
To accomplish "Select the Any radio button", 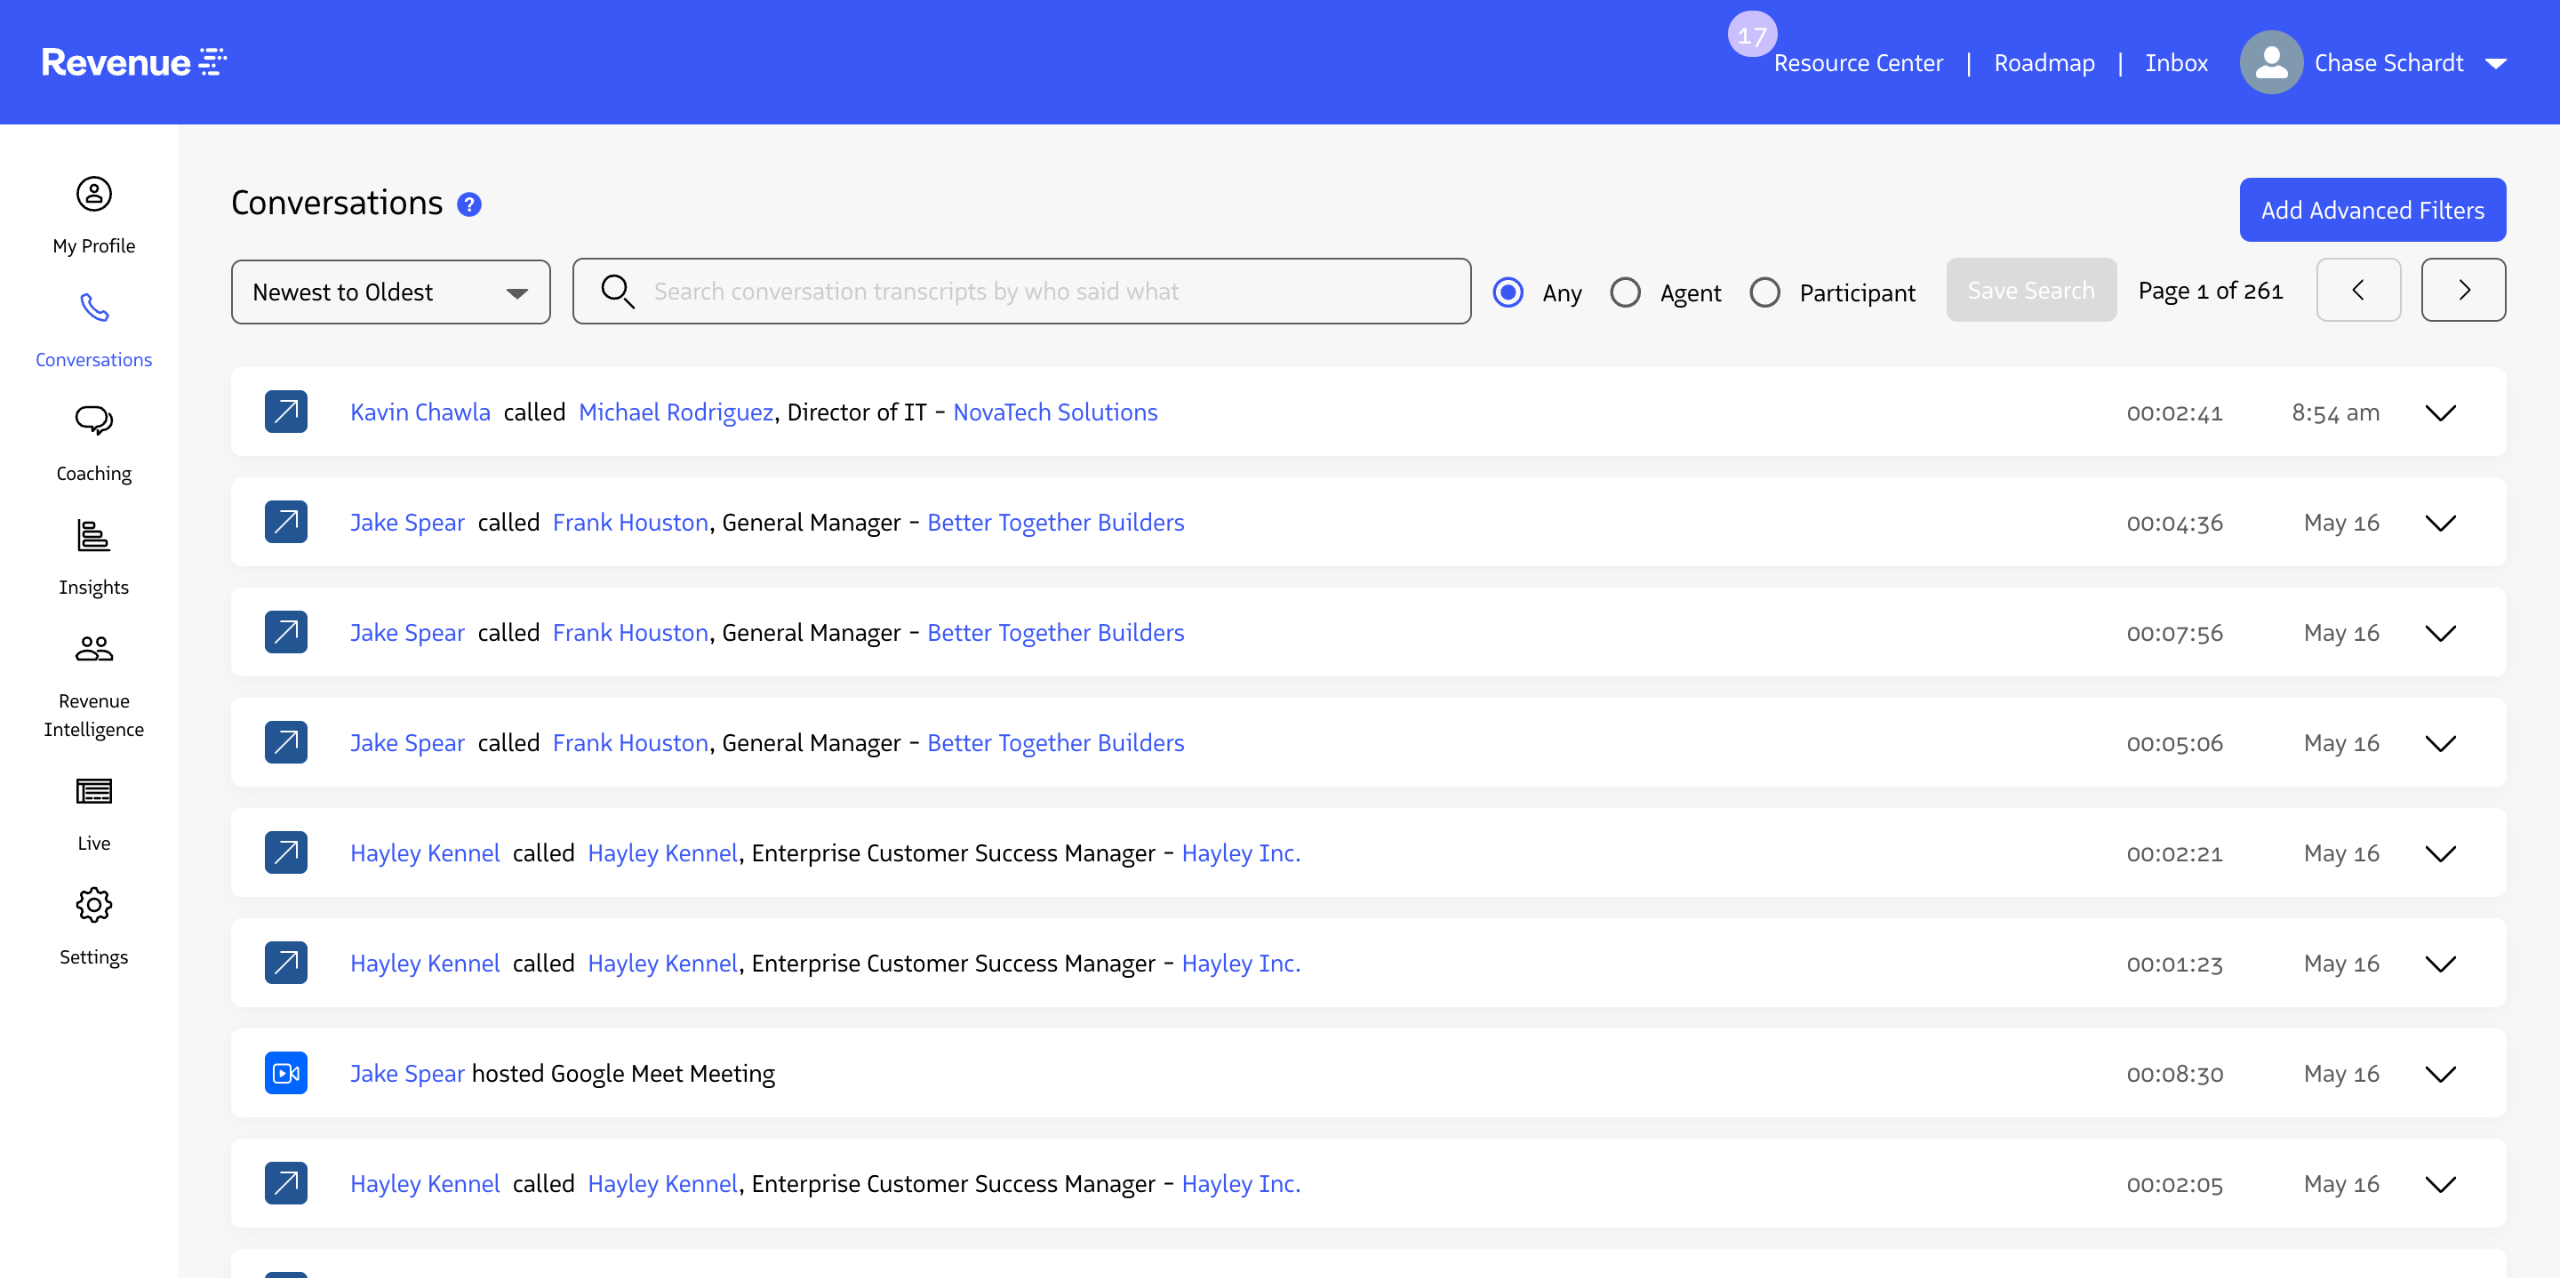I will 1508,292.
